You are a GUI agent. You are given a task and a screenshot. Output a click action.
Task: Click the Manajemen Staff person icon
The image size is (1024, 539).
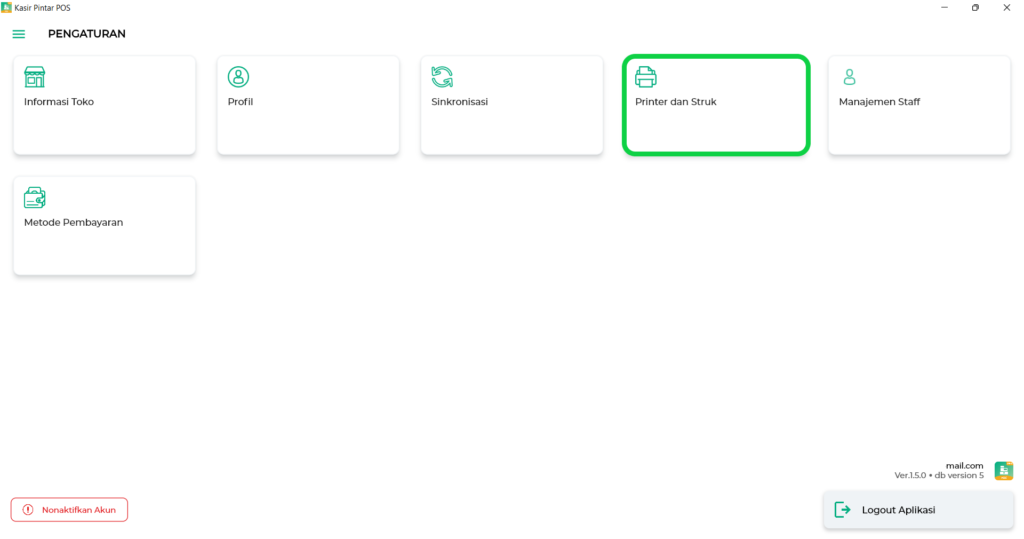click(x=849, y=77)
